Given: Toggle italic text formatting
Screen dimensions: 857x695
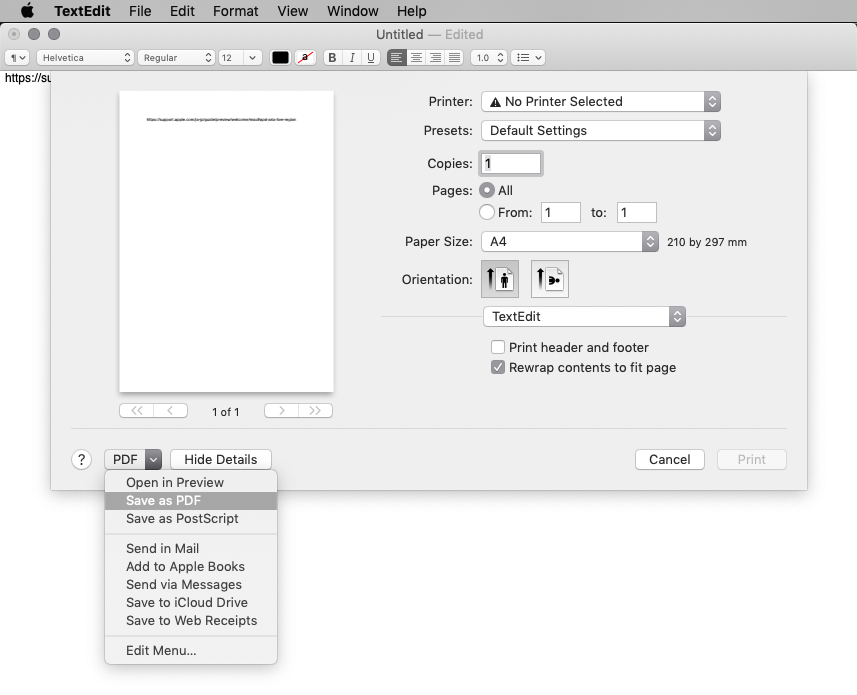Looking at the screenshot, I should click(352, 58).
